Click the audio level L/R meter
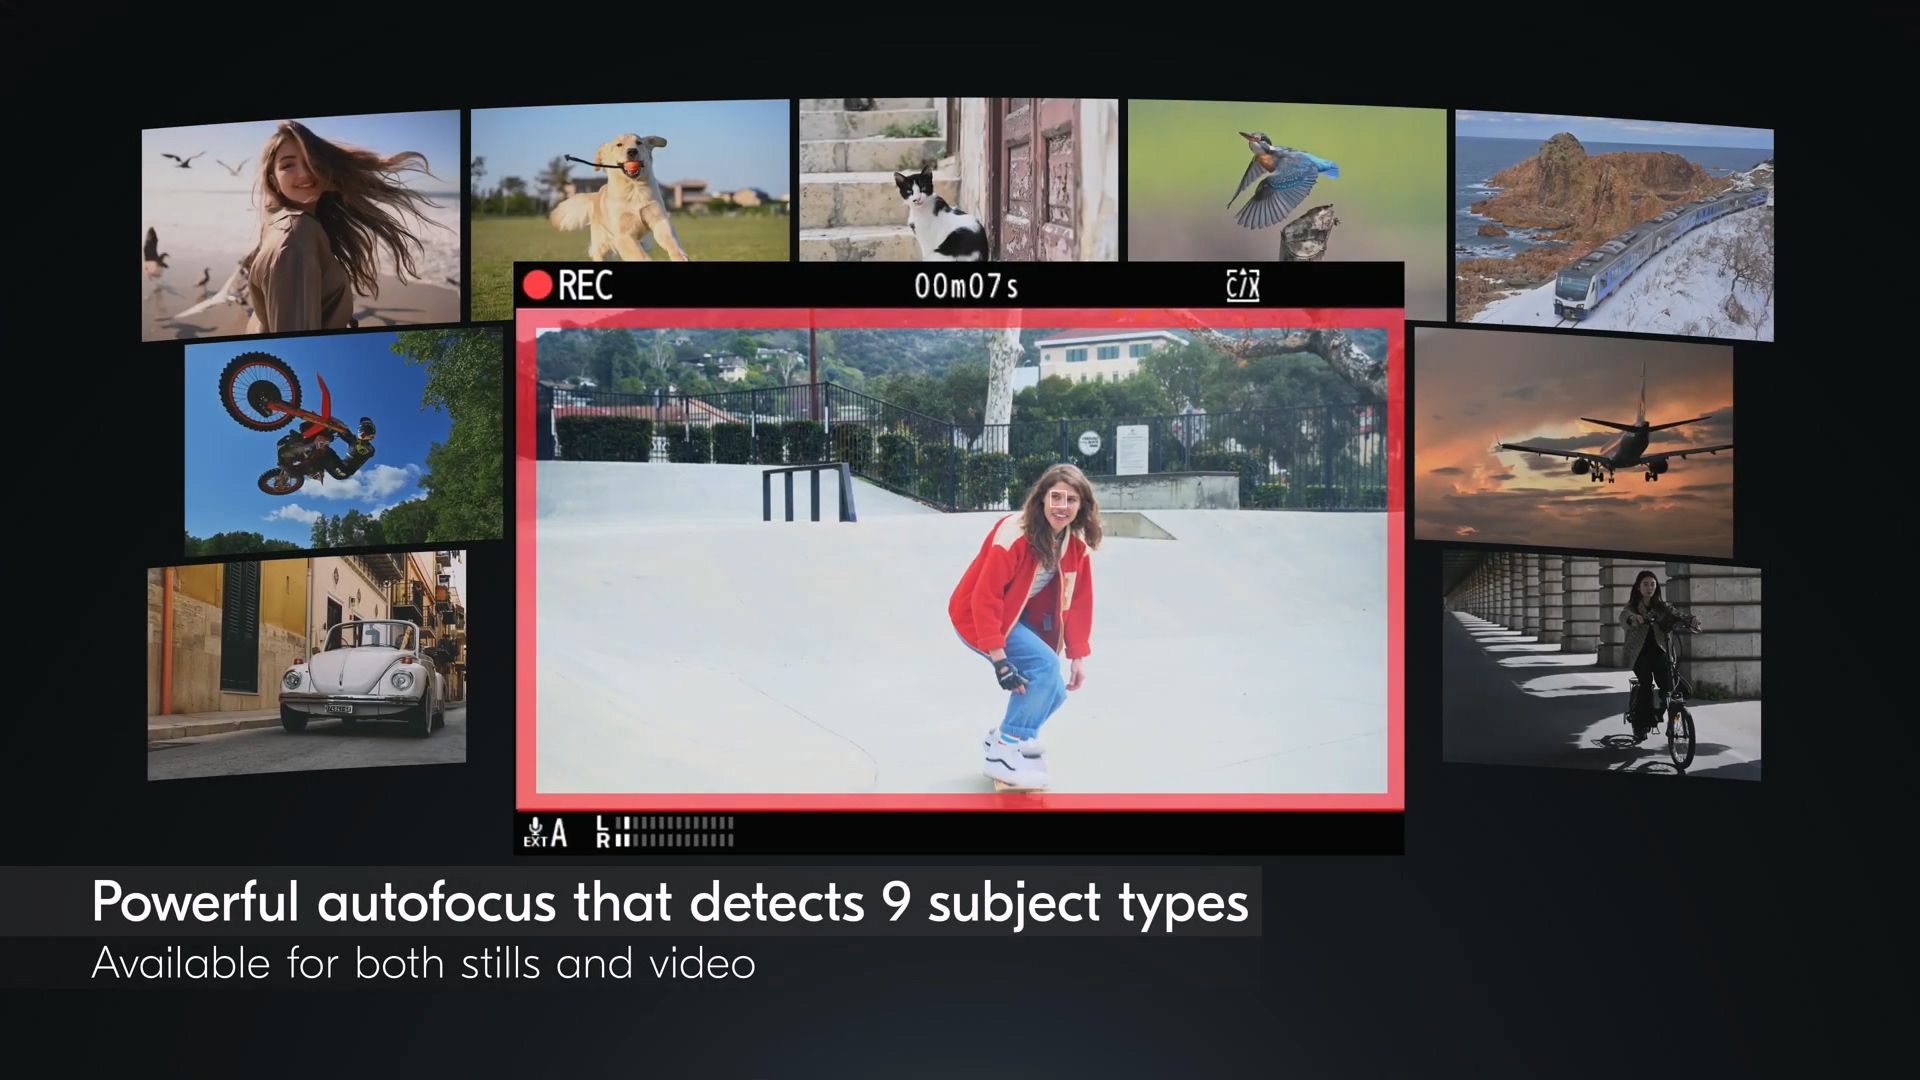Screen dimensions: 1920x1080 coord(665,832)
